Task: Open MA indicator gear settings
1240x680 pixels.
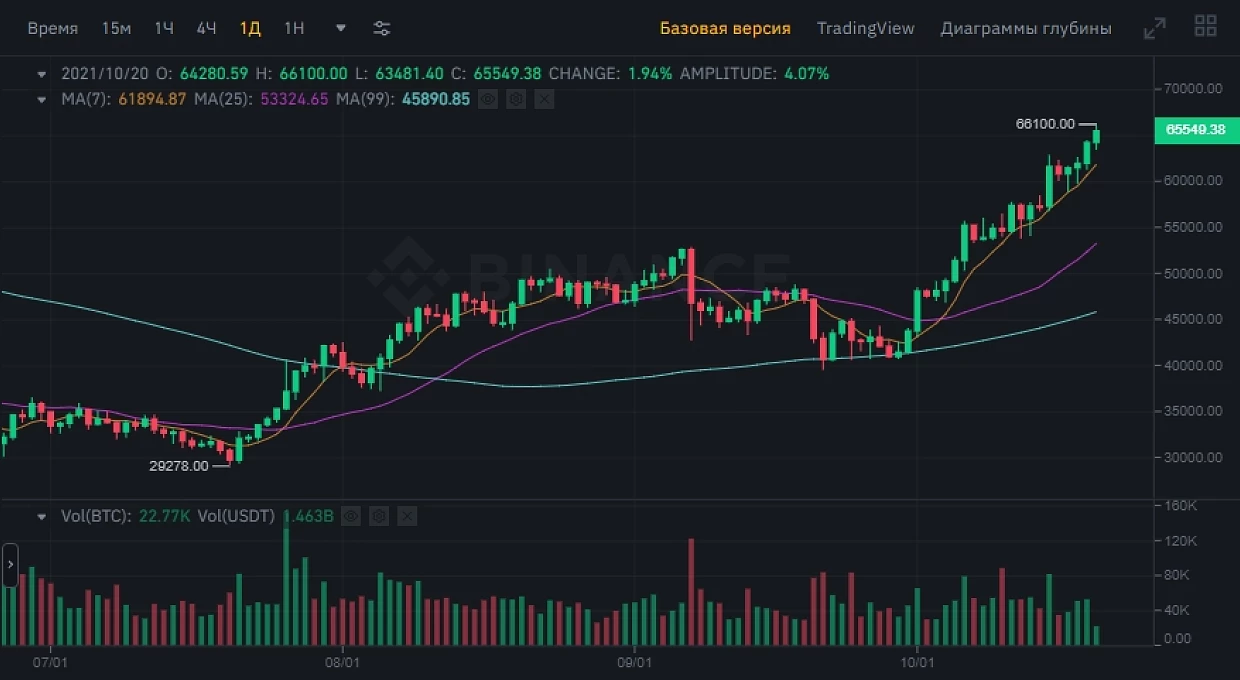Action: coord(516,99)
